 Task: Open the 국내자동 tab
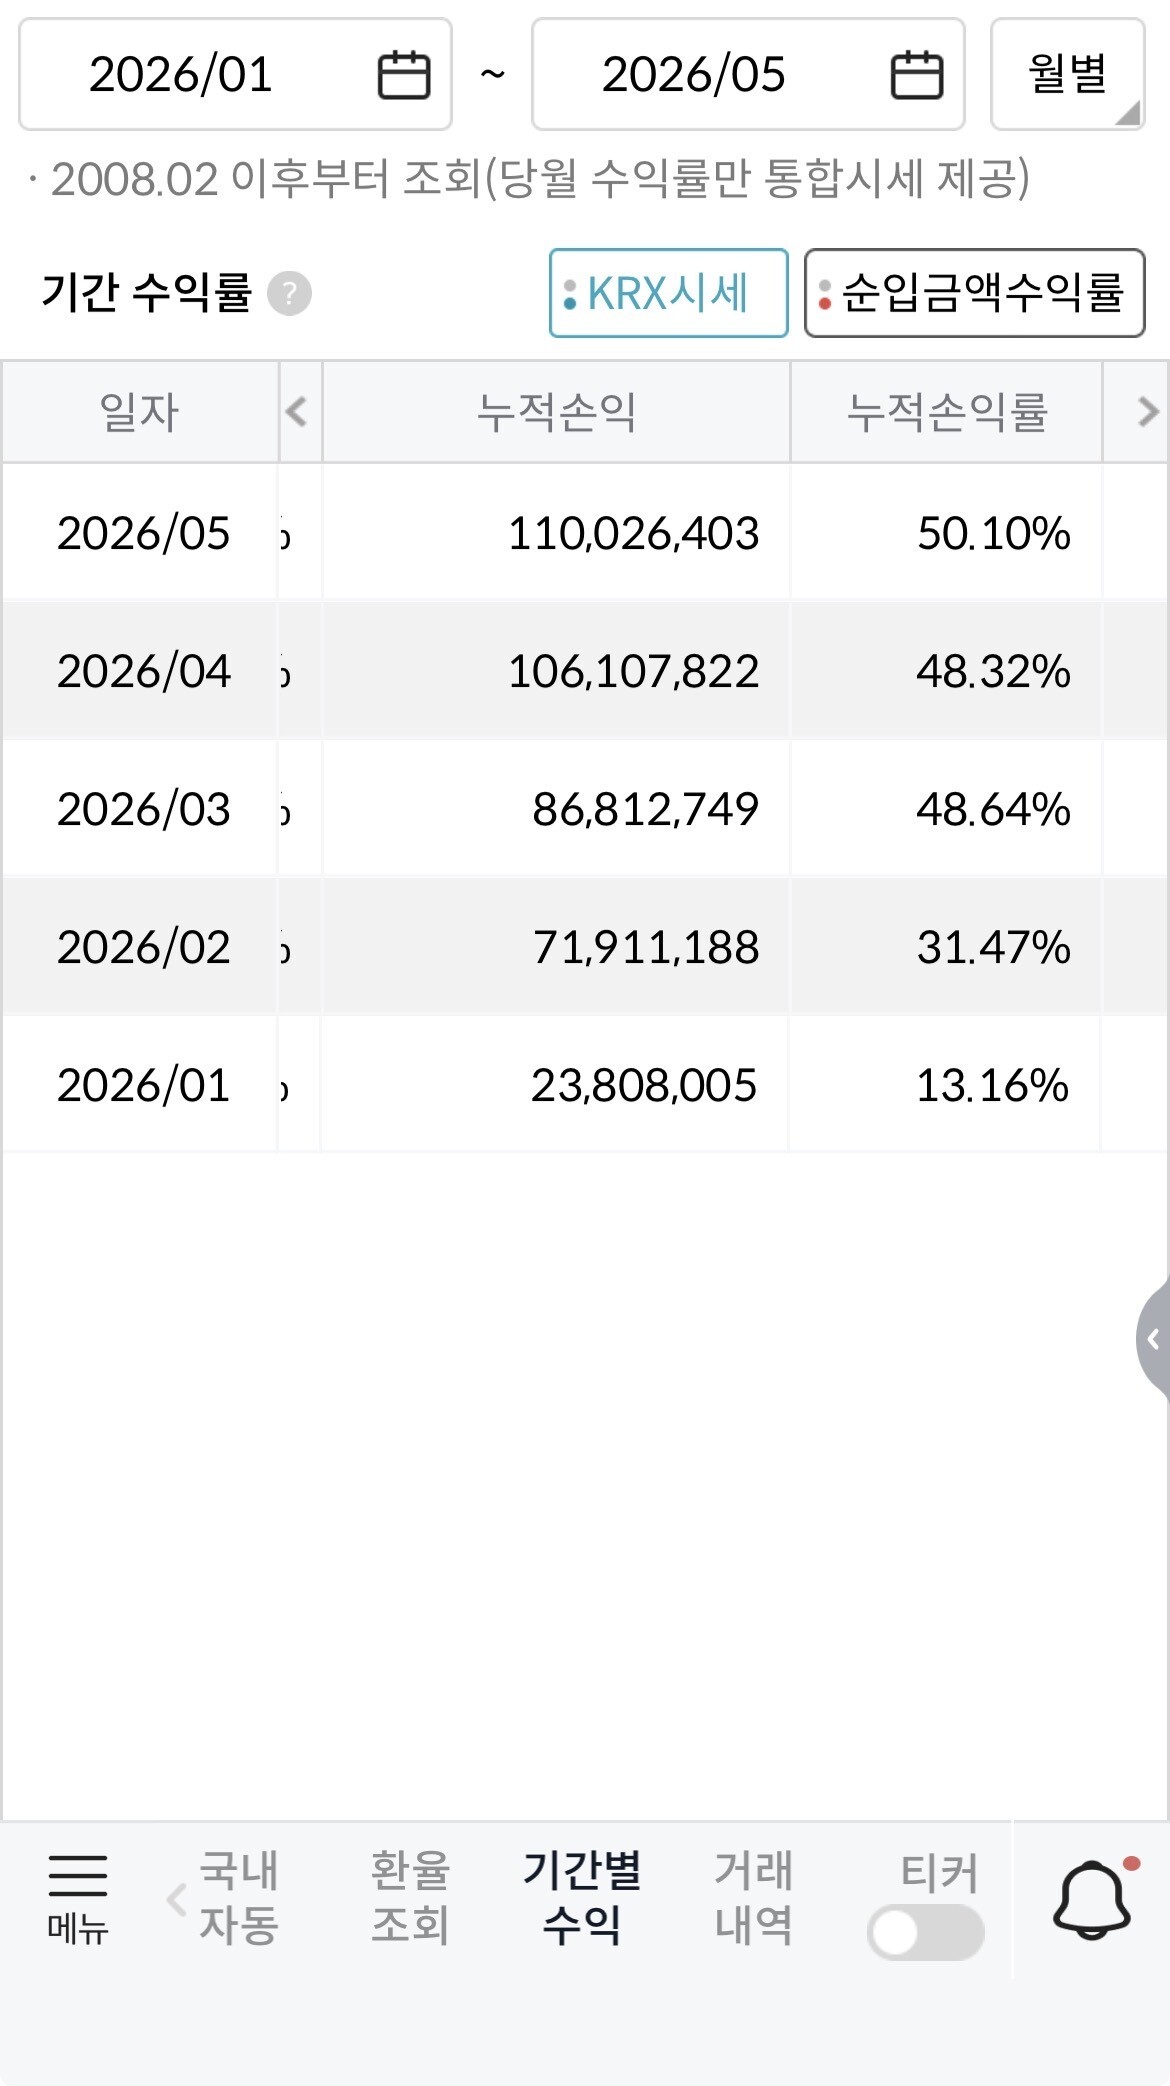pyautogui.click(x=238, y=1898)
